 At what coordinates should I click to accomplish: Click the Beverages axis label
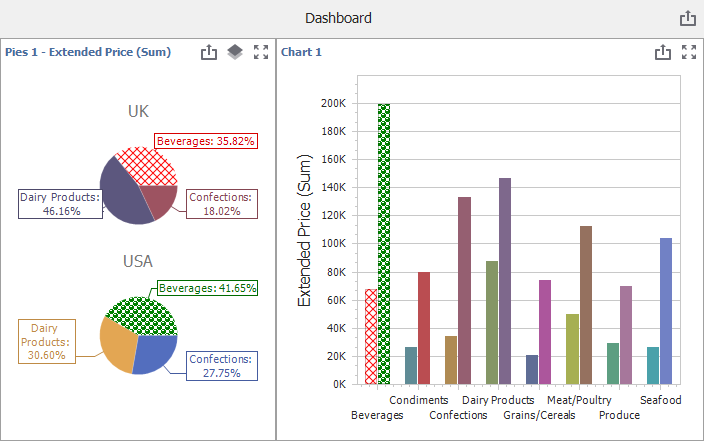pos(377,415)
